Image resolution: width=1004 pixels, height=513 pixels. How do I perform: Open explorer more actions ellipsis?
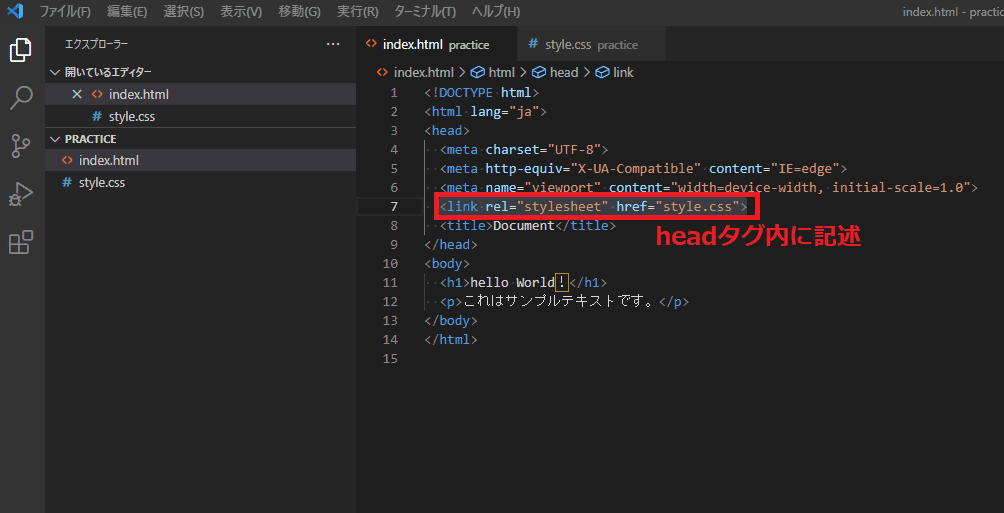pos(333,44)
